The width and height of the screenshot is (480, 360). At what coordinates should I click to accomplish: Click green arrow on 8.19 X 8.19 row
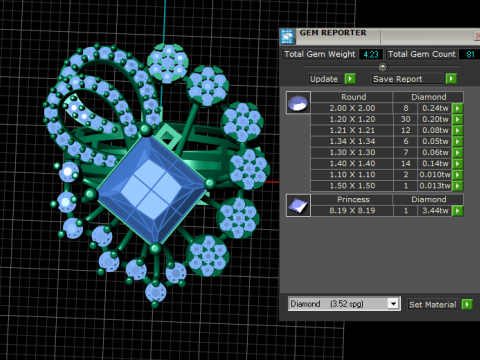tap(457, 211)
